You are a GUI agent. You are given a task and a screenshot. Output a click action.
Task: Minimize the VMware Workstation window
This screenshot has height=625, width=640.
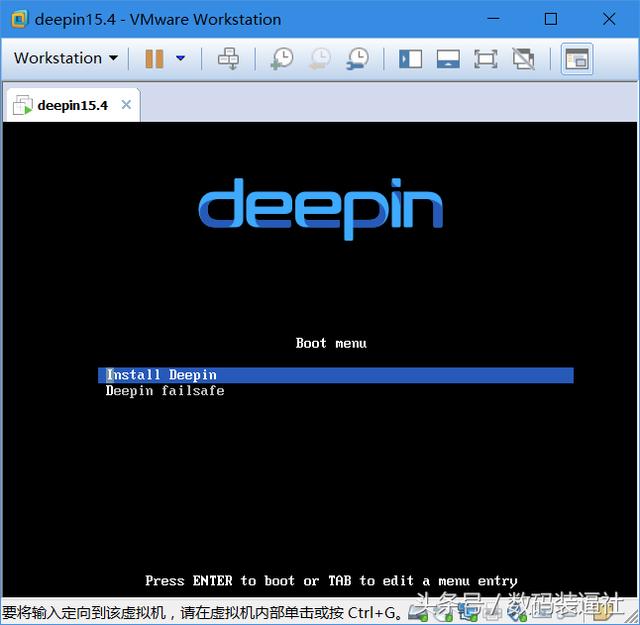point(493,19)
